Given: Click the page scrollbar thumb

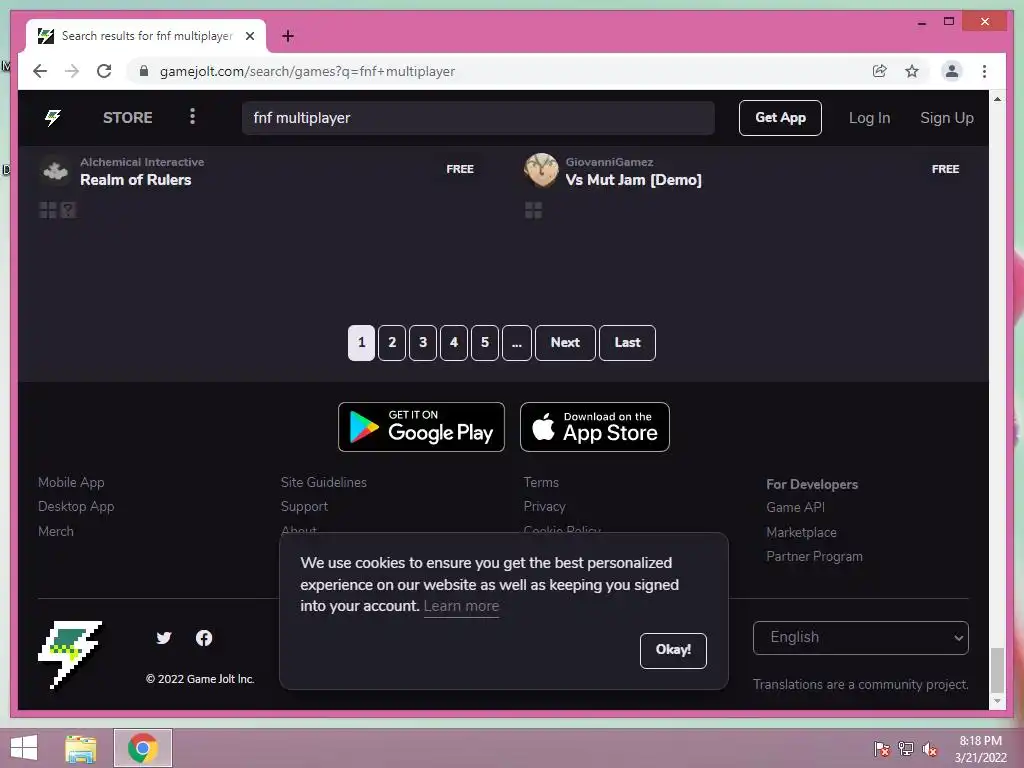Looking at the screenshot, I should 997,669.
